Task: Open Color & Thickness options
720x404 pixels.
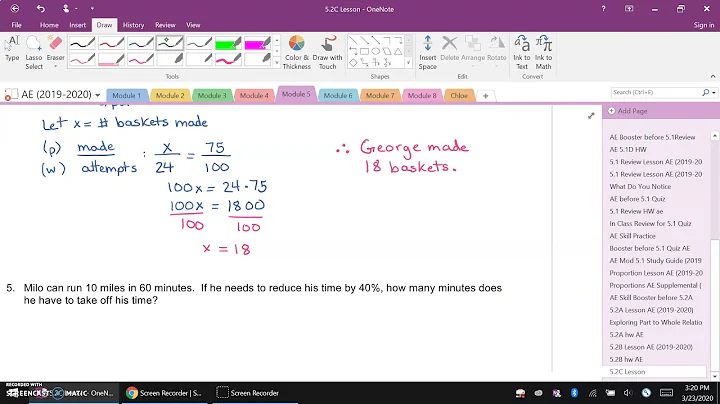Action: tap(297, 52)
